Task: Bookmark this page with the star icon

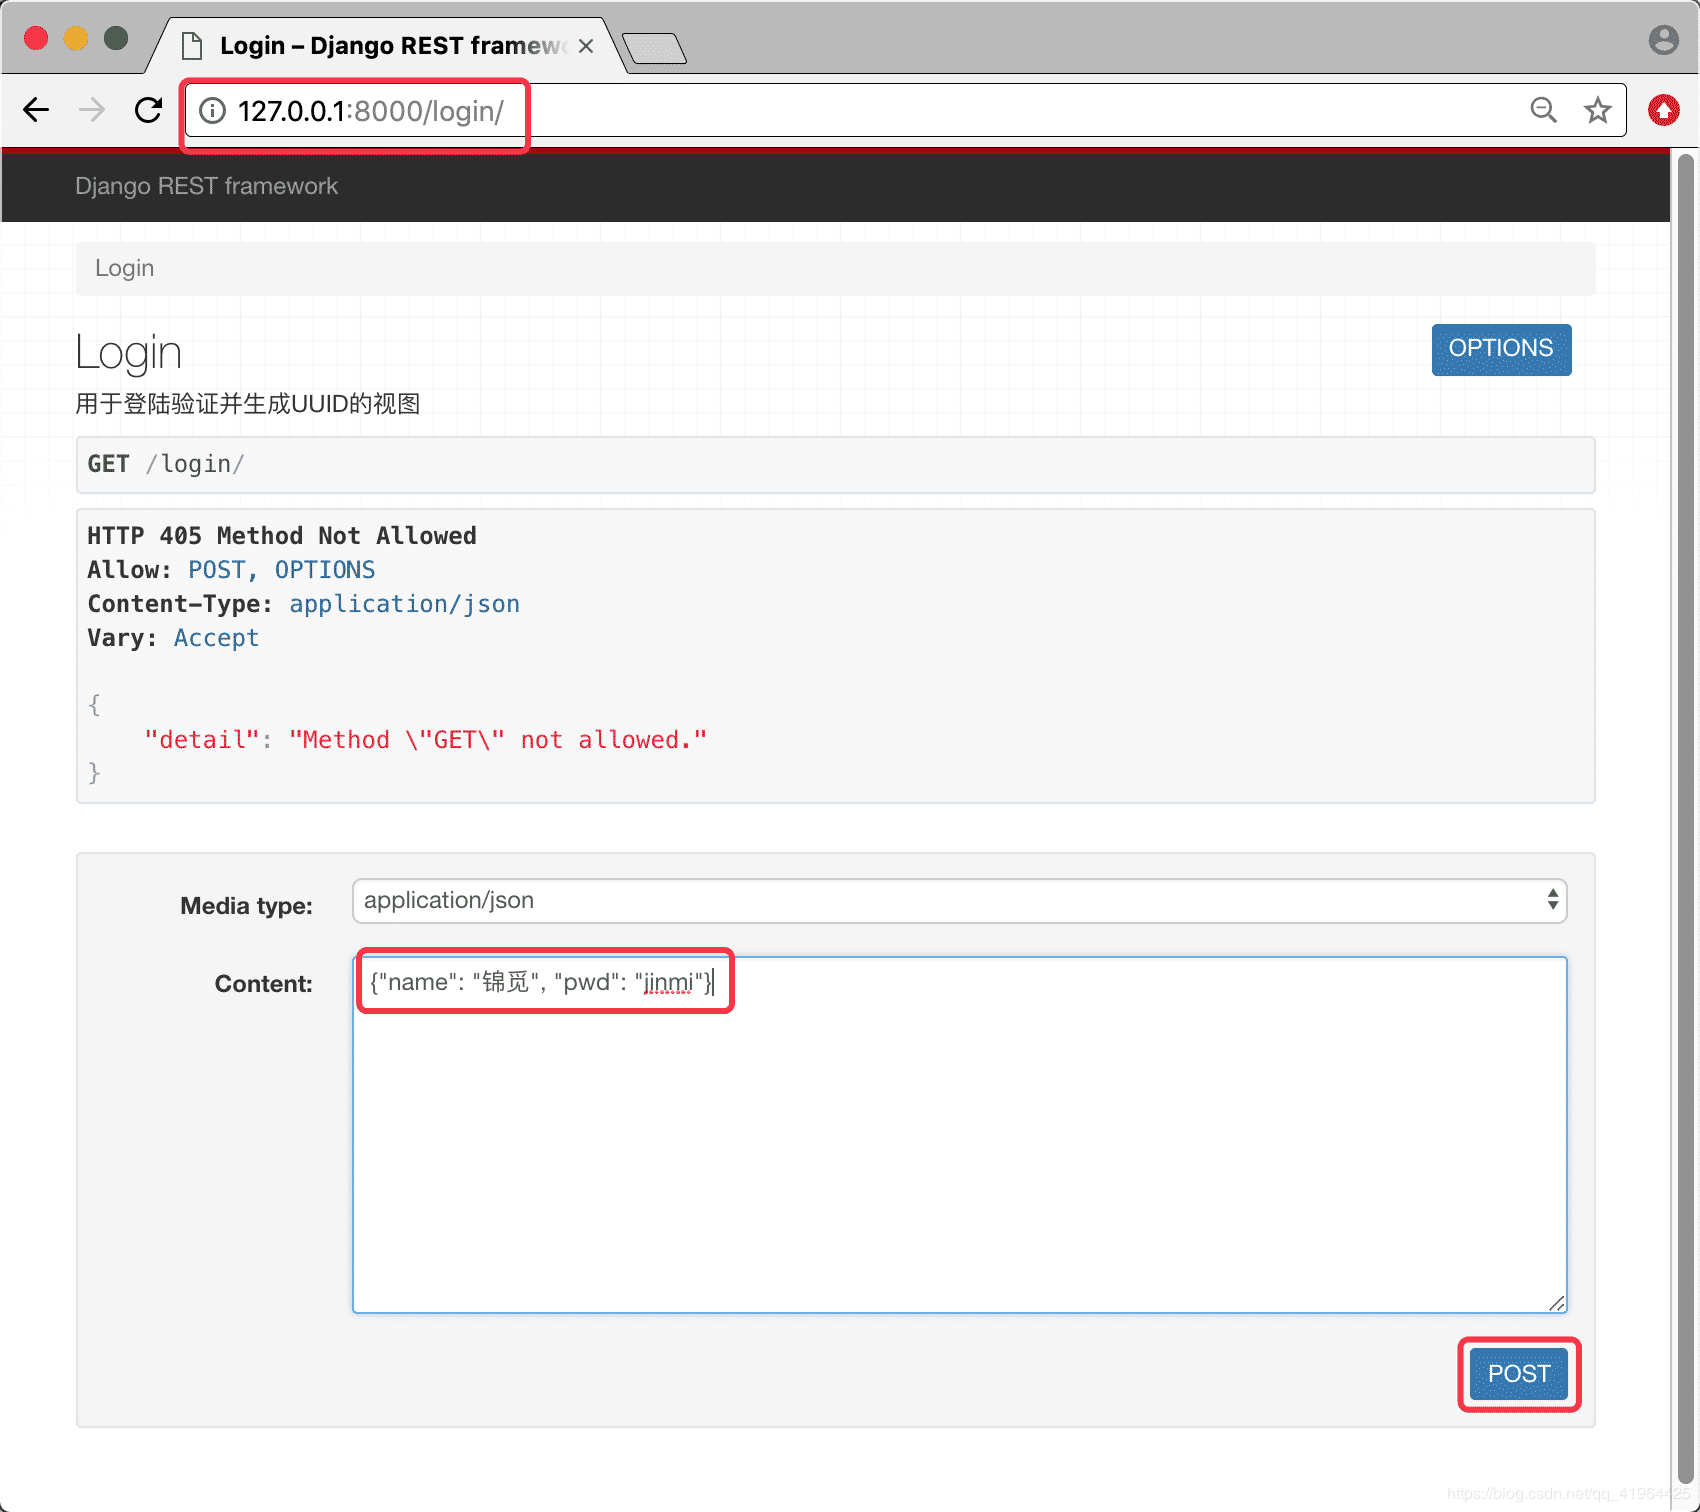Action: tap(1598, 110)
